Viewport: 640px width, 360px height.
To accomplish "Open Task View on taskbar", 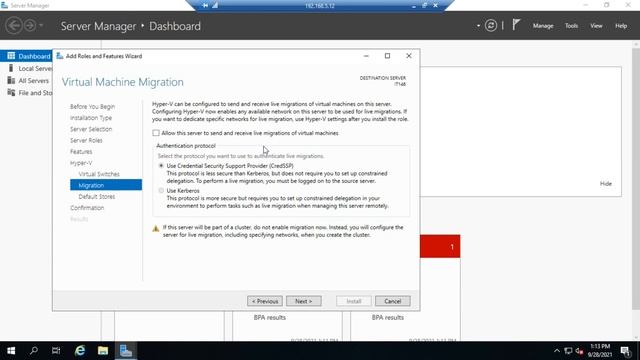I will click(56, 351).
